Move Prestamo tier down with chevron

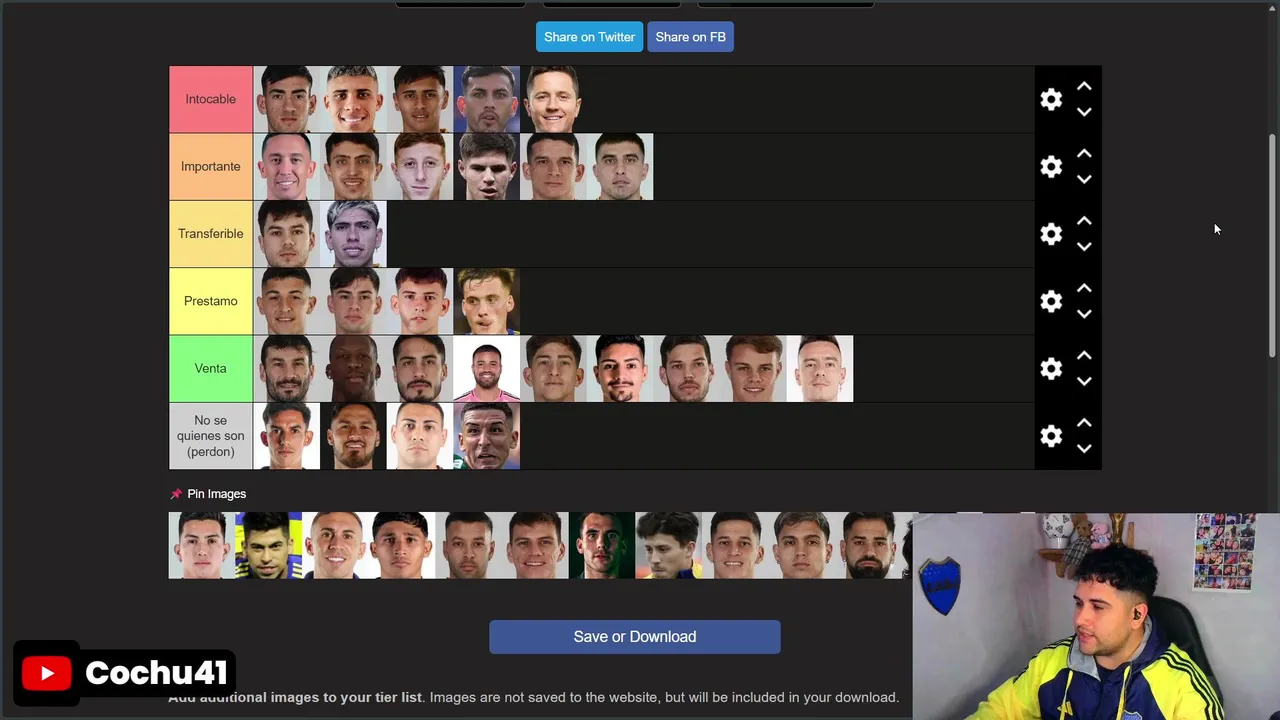click(x=1084, y=314)
